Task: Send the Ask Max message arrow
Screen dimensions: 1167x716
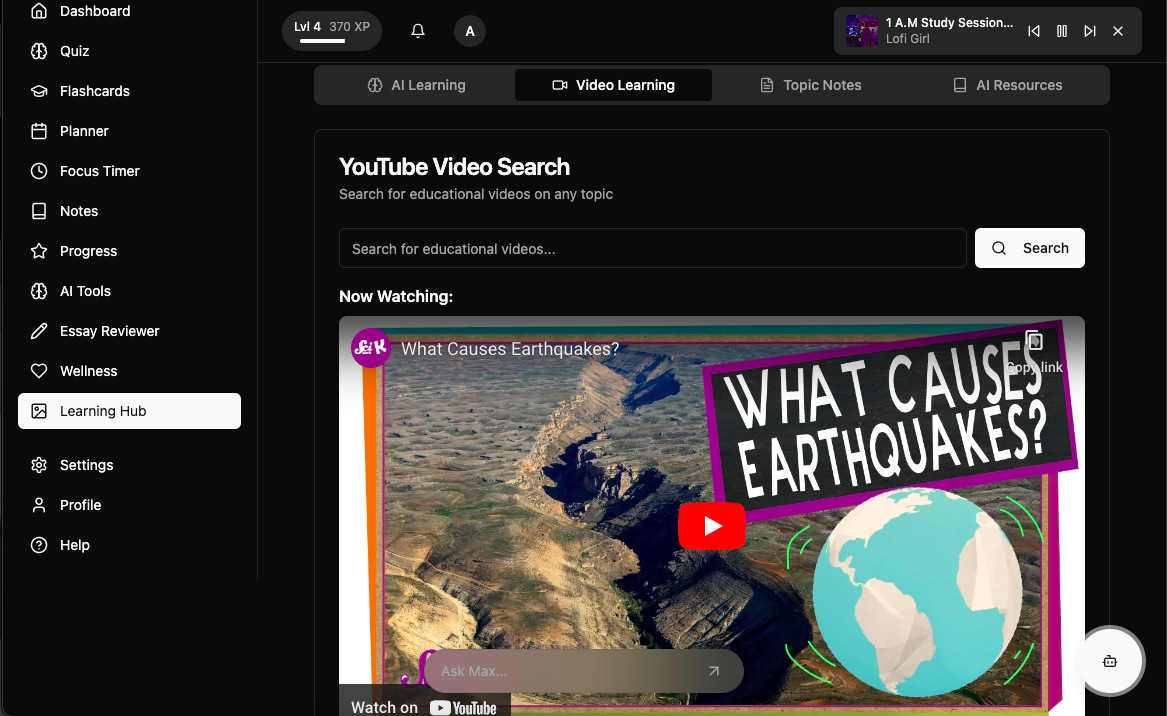Action: pyautogui.click(x=714, y=671)
